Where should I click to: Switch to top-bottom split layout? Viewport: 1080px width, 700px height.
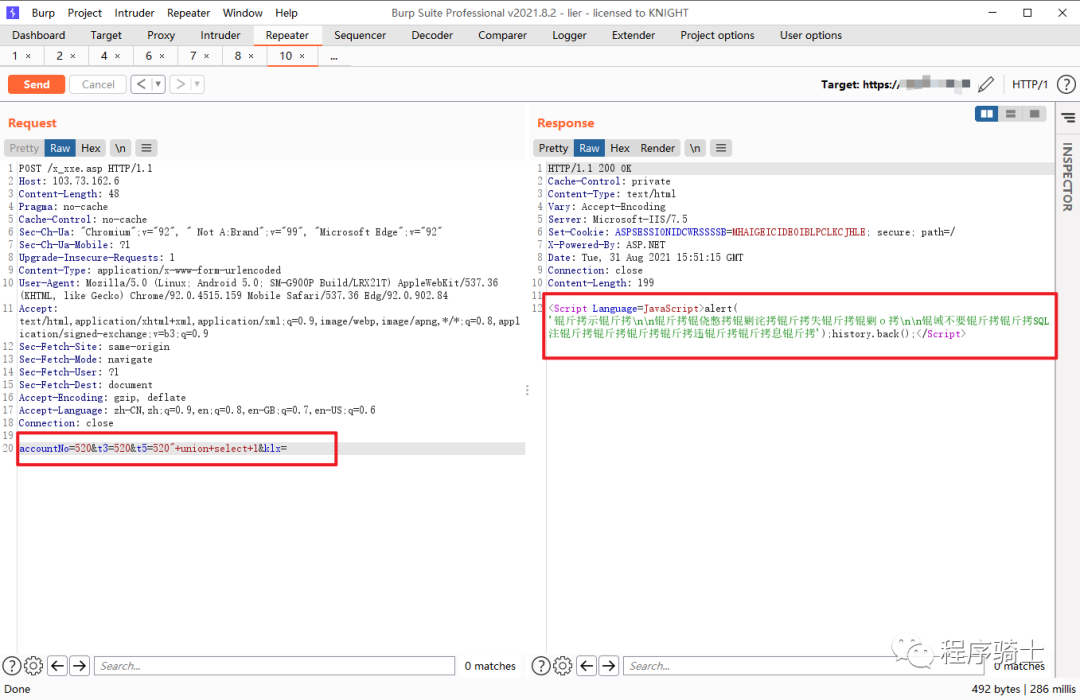point(1011,114)
